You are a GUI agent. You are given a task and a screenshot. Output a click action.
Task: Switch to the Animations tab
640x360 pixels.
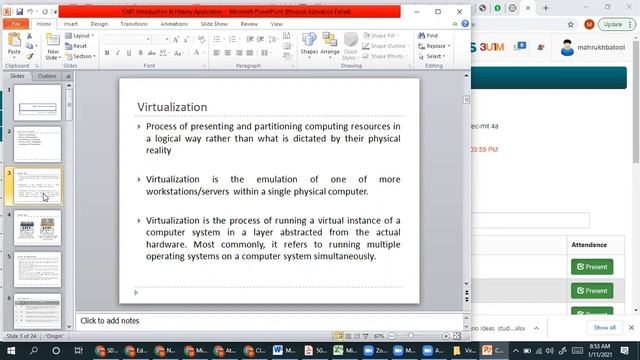coord(174,24)
